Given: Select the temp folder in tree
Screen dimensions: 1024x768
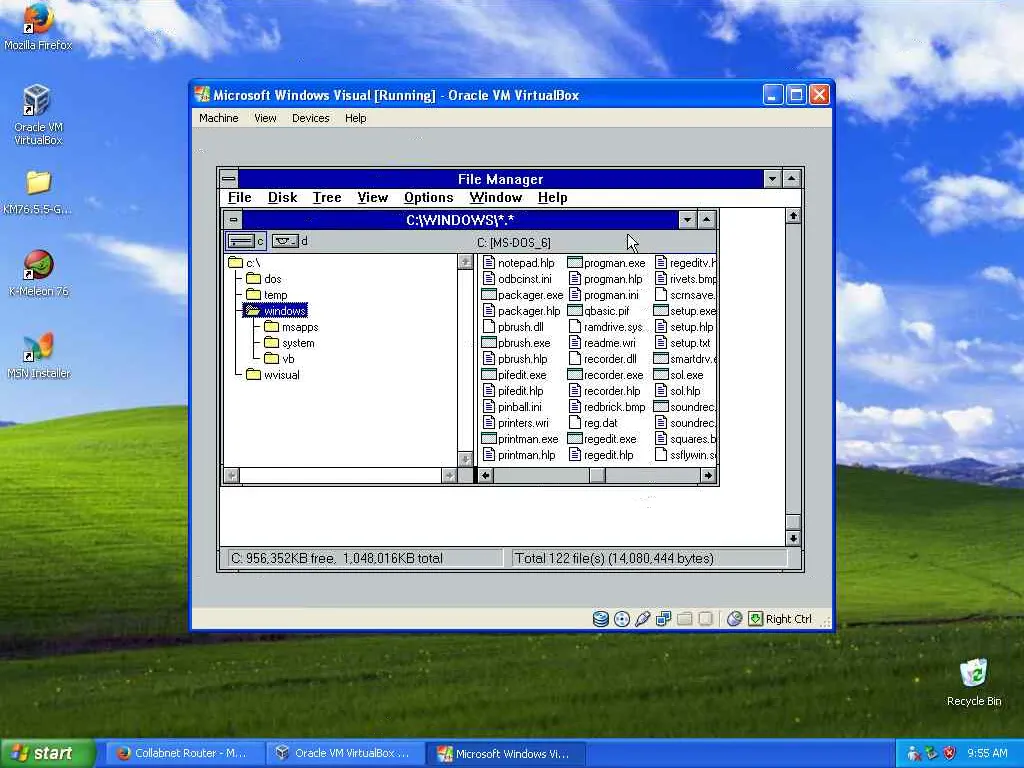Looking at the screenshot, I should click(x=266, y=295).
